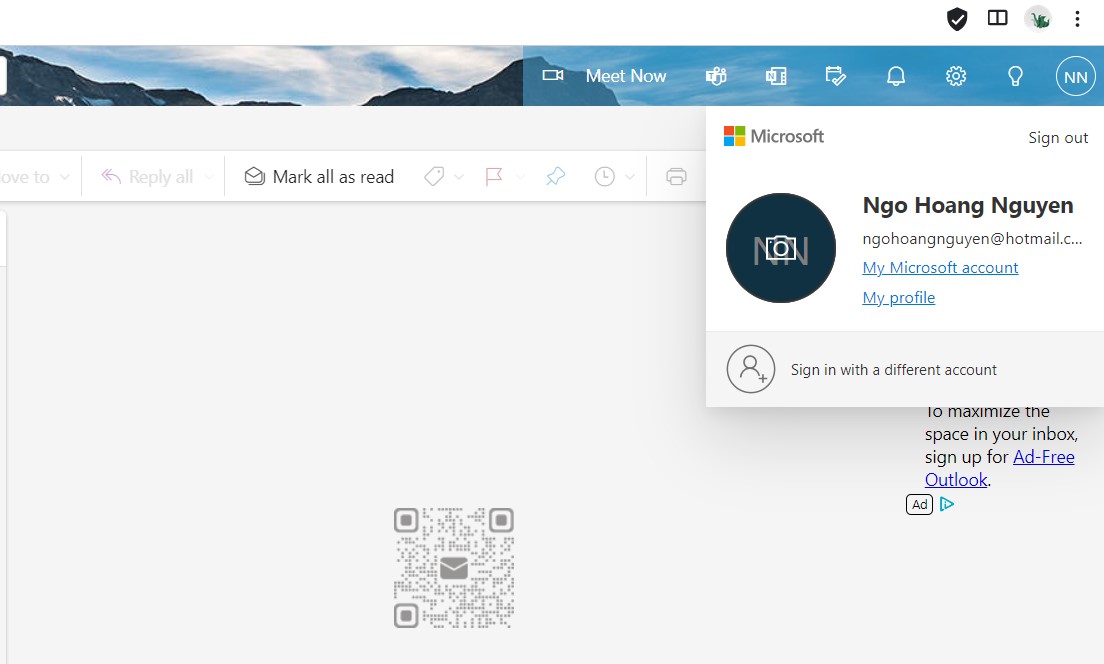Click the browser shield extension icon
This screenshot has width=1104, height=664.
(957, 19)
